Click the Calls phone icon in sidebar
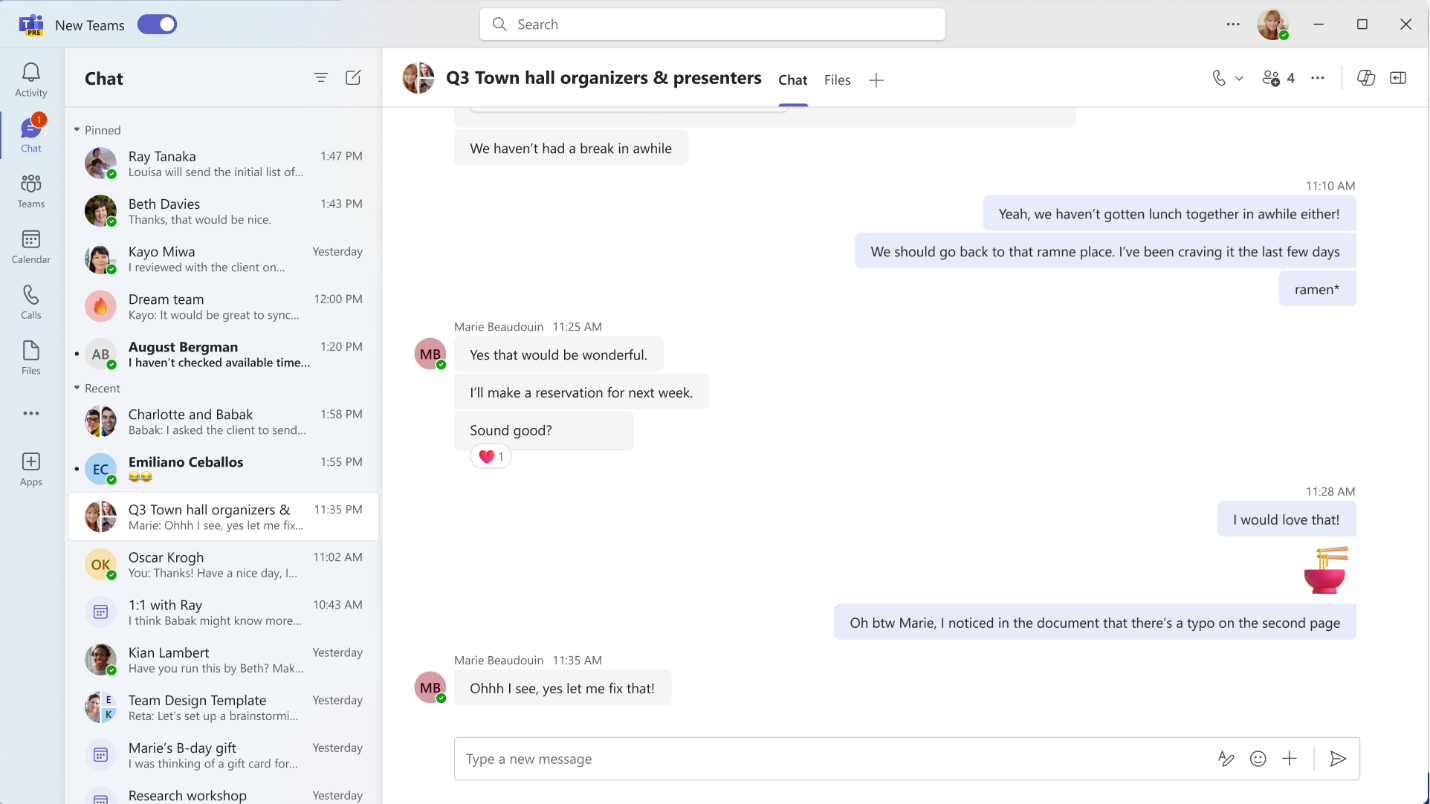Viewport: 1430px width, 804px height. (31, 301)
